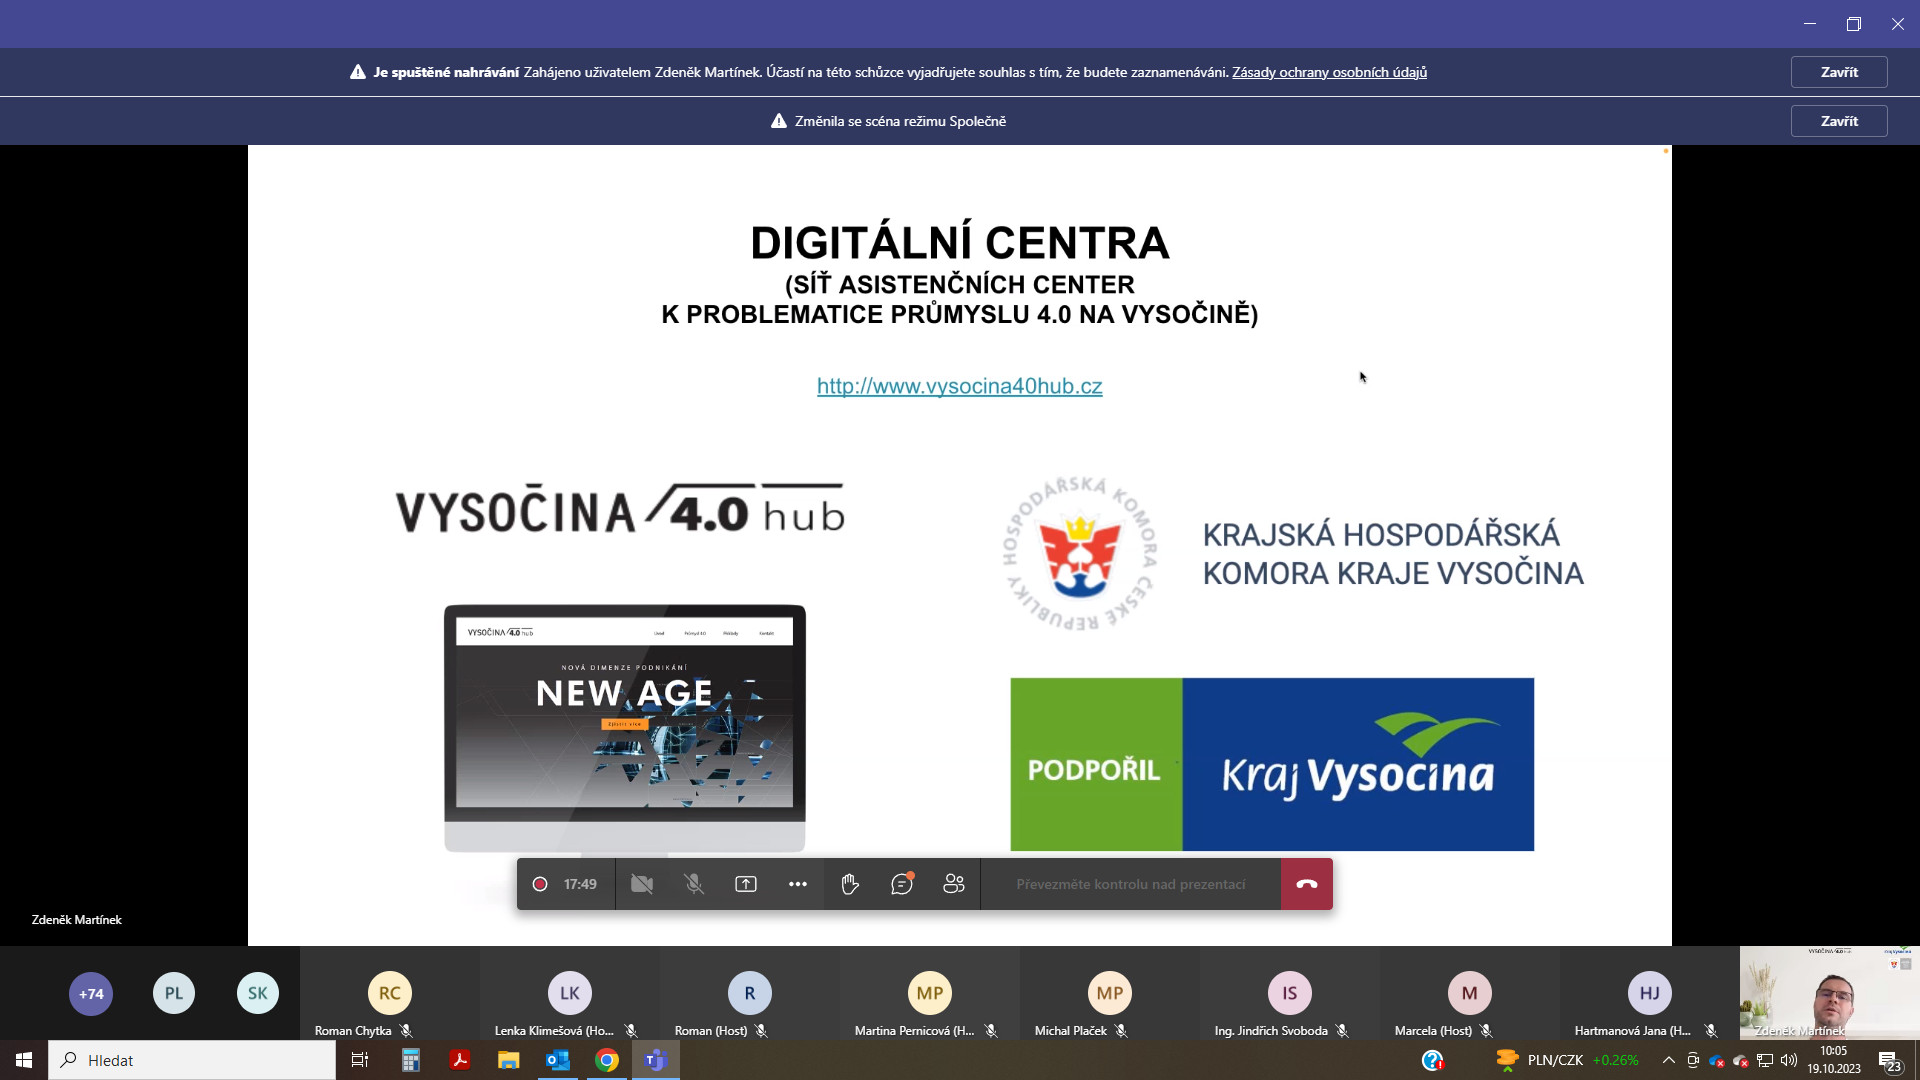
Task: Select Lenka Klimešová's participant tile
Action: [x=570, y=994]
